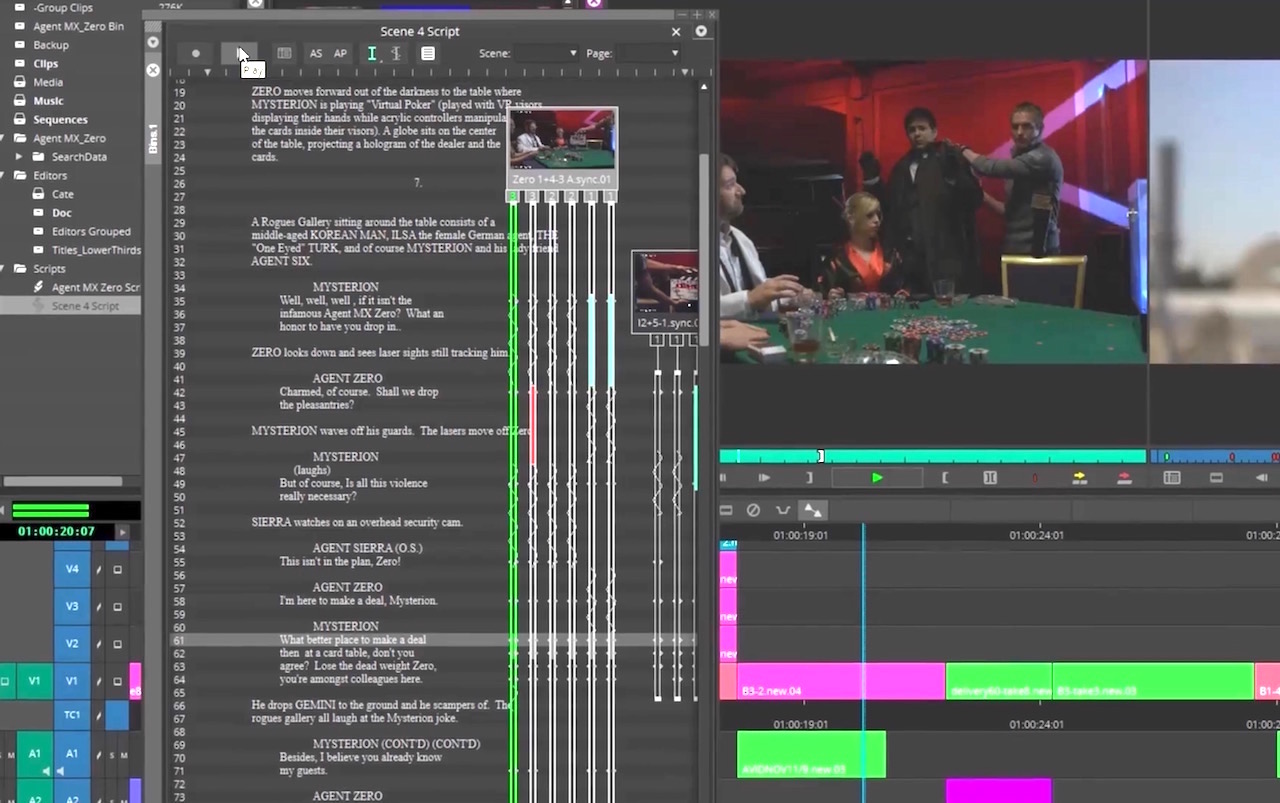Select the green I-beam text cursor tool

click(372, 53)
